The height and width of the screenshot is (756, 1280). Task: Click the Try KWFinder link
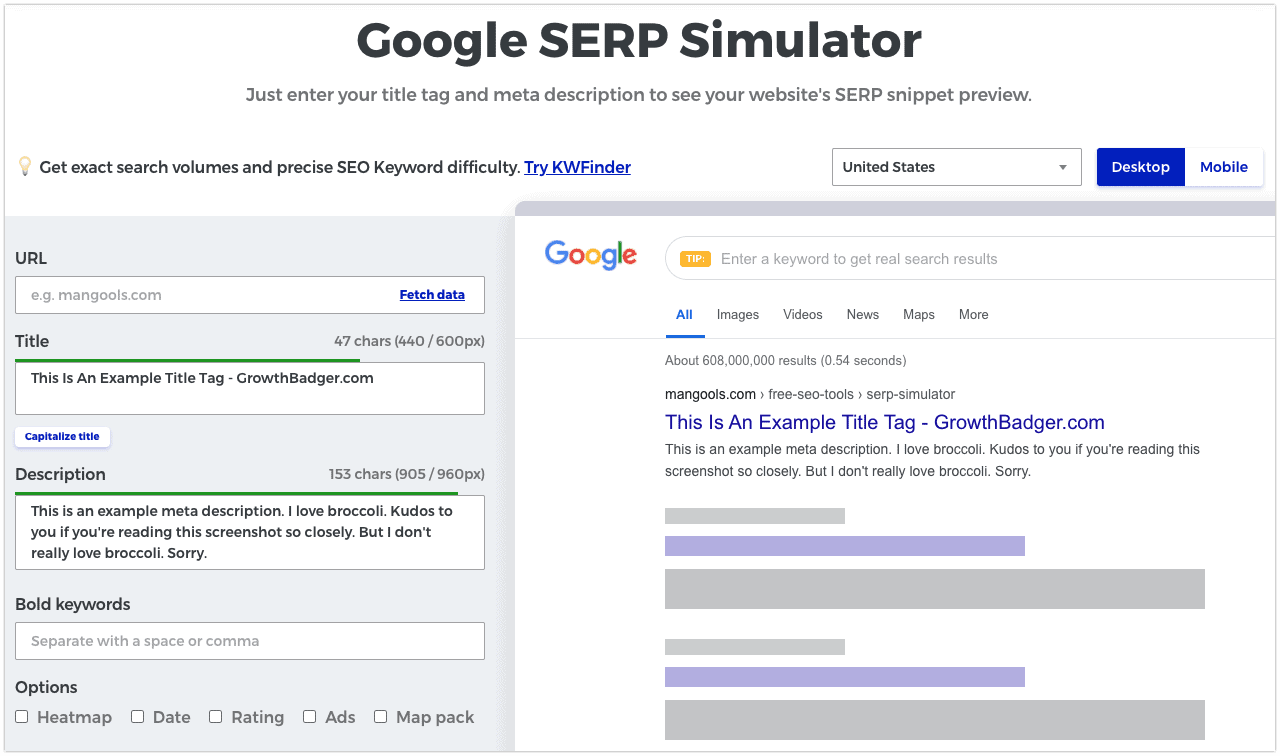(577, 167)
